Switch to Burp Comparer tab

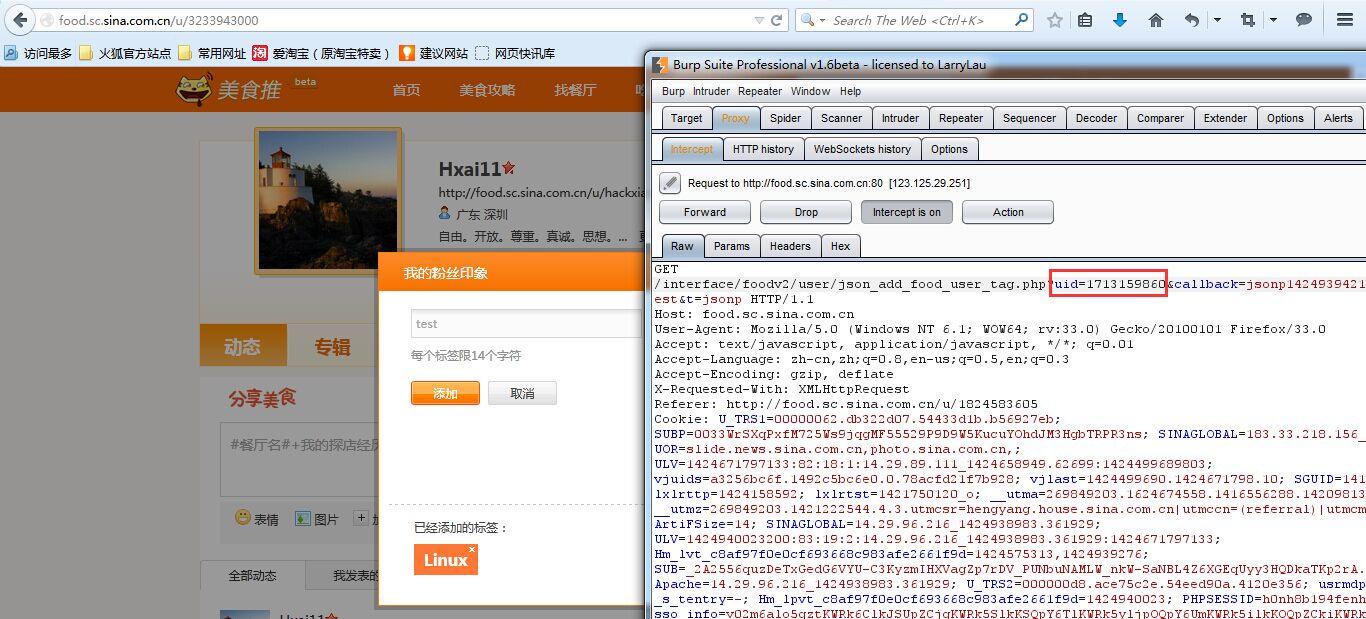[1160, 118]
